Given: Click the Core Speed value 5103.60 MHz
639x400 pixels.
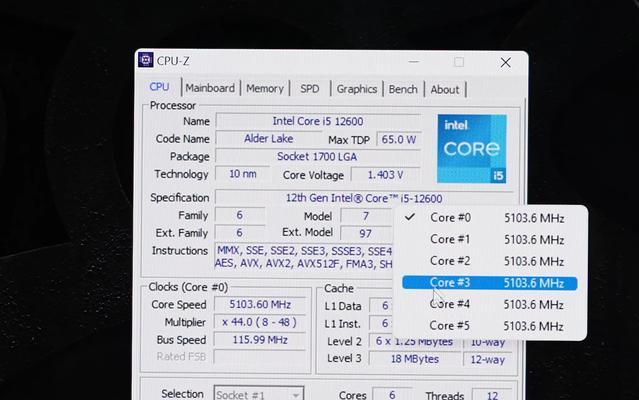Looking at the screenshot, I should [260, 305].
